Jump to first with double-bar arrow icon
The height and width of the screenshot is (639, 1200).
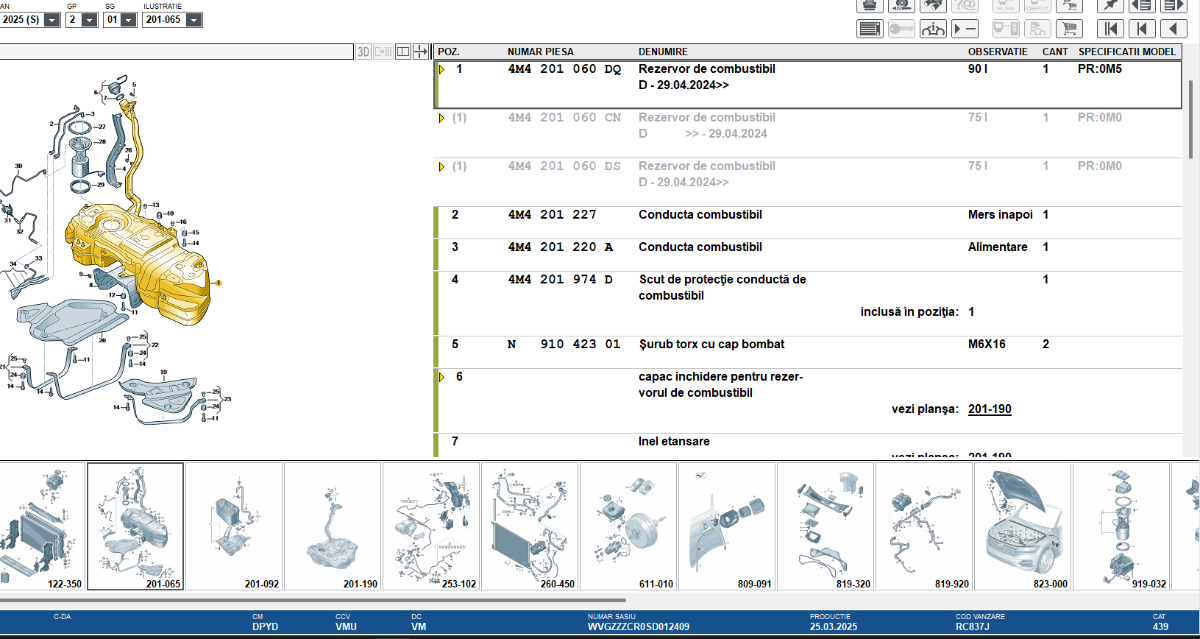tap(1108, 28)
